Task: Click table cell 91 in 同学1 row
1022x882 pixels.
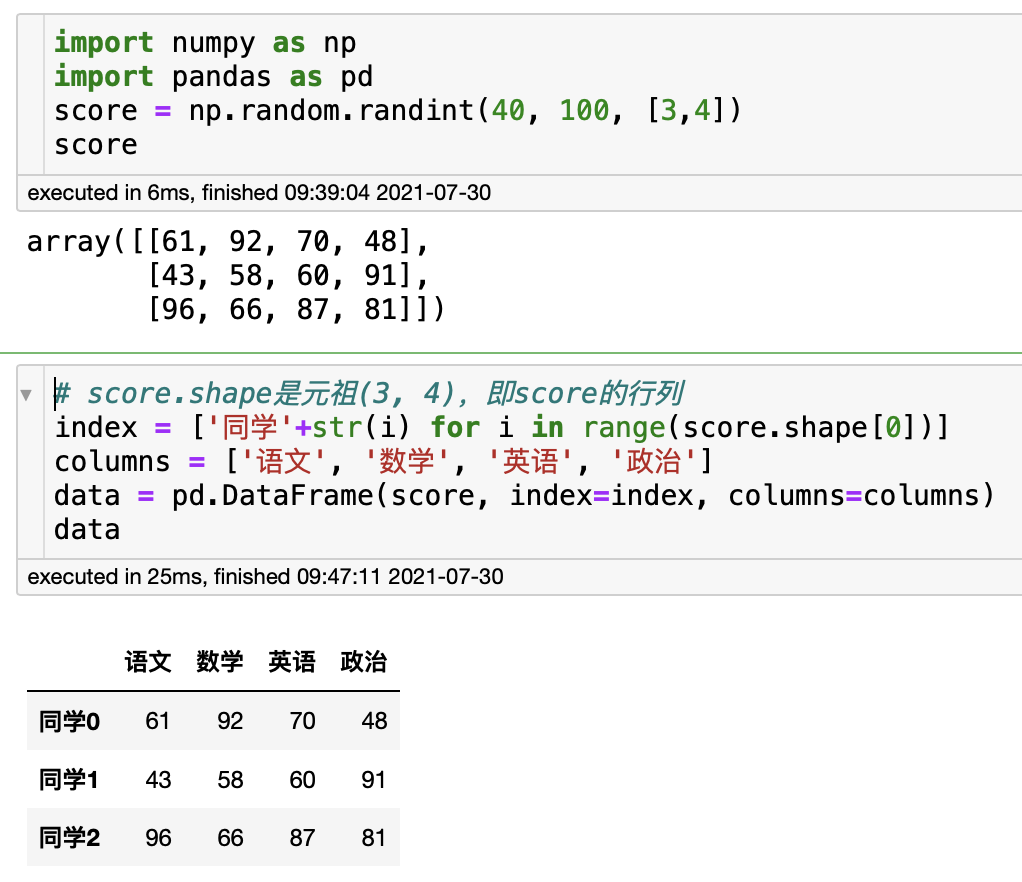Action: [373, 780]
